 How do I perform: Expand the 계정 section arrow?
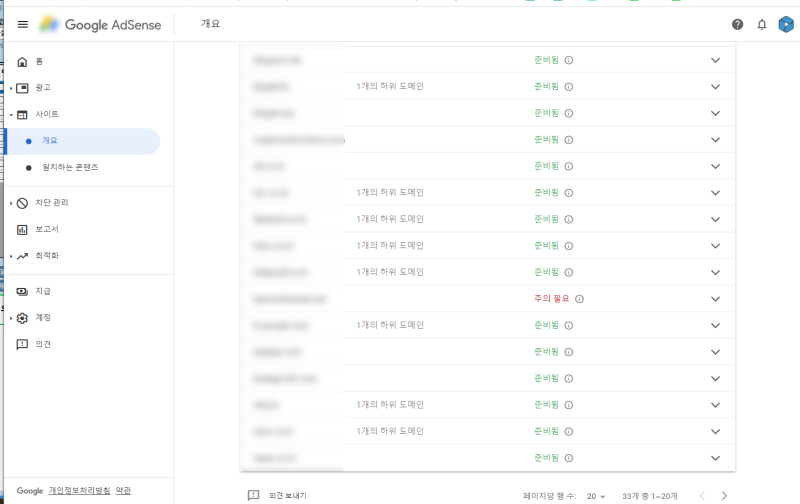(x=11, y=318)
